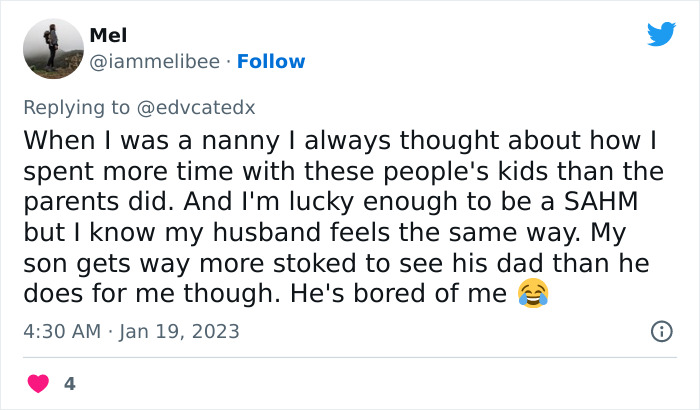This screenshot has width=700, height=410.
Task: Open Mel's profile picture
Action: click(52, 48)
